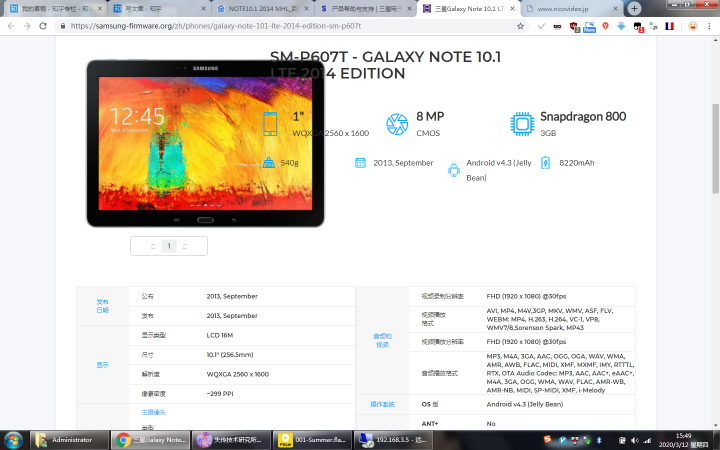Click the next image arrow in pager
The width and height of the screenshot is (720, 450).
tap(185, 247)
